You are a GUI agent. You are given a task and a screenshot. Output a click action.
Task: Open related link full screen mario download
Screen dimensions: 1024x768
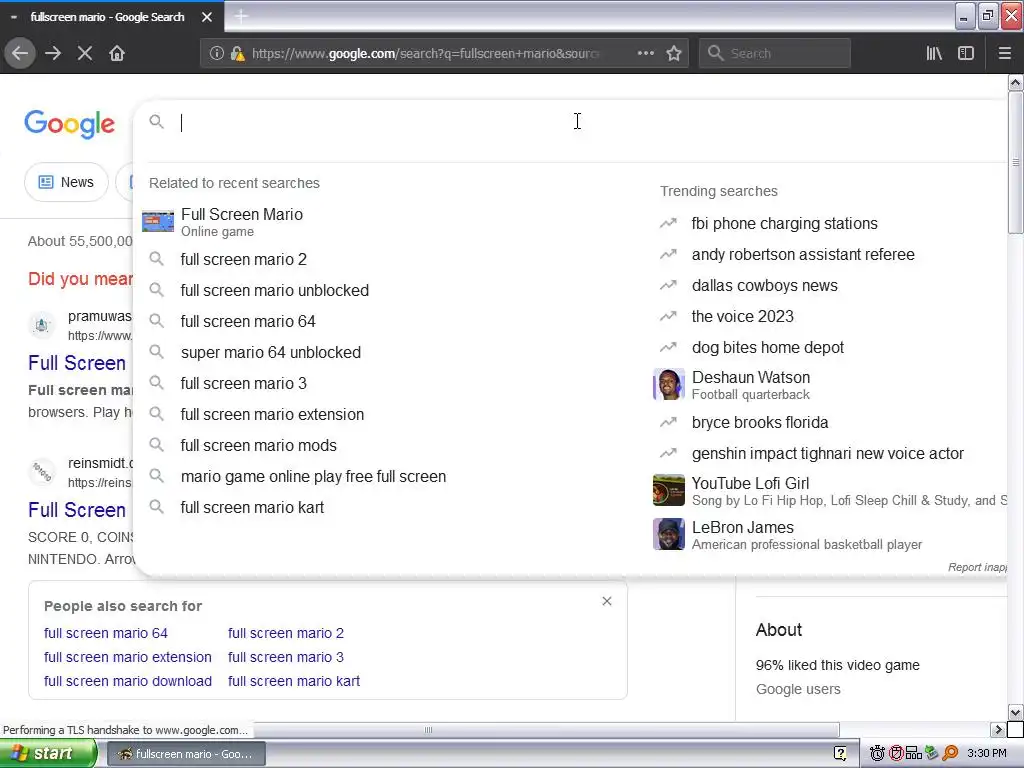click(x=128, y=681)
